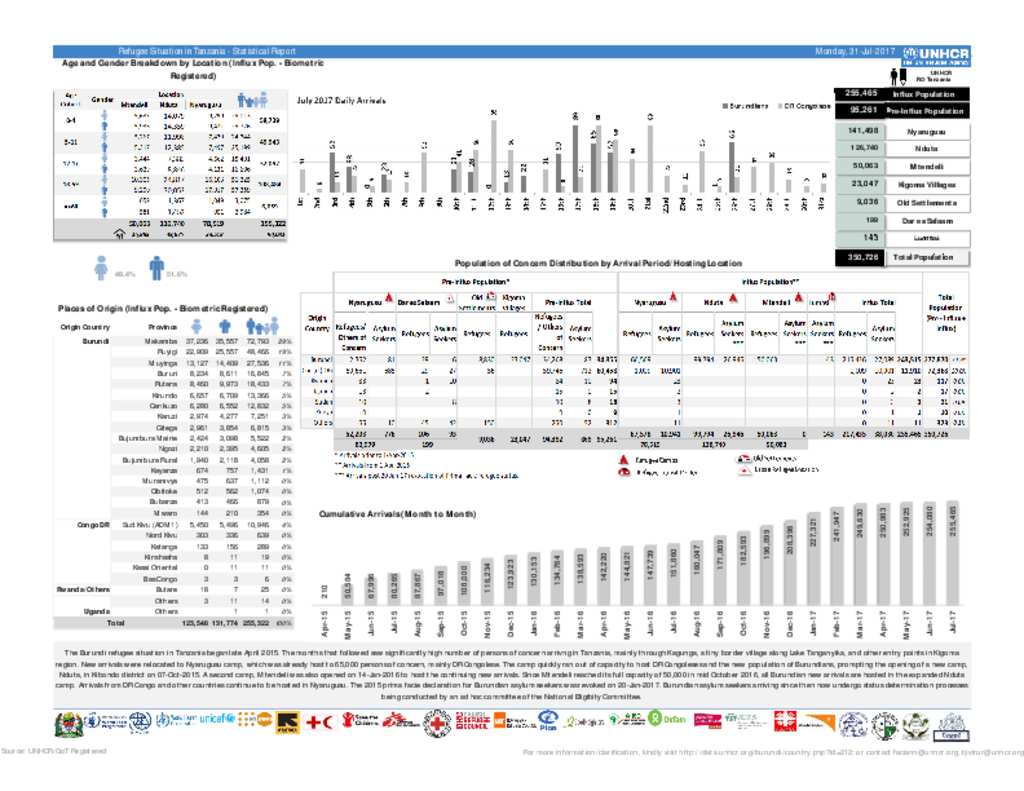The height and width of the screenshot is (791, 1024).
Task: Click the Ruyigi province row
Action: click(202, 352)
